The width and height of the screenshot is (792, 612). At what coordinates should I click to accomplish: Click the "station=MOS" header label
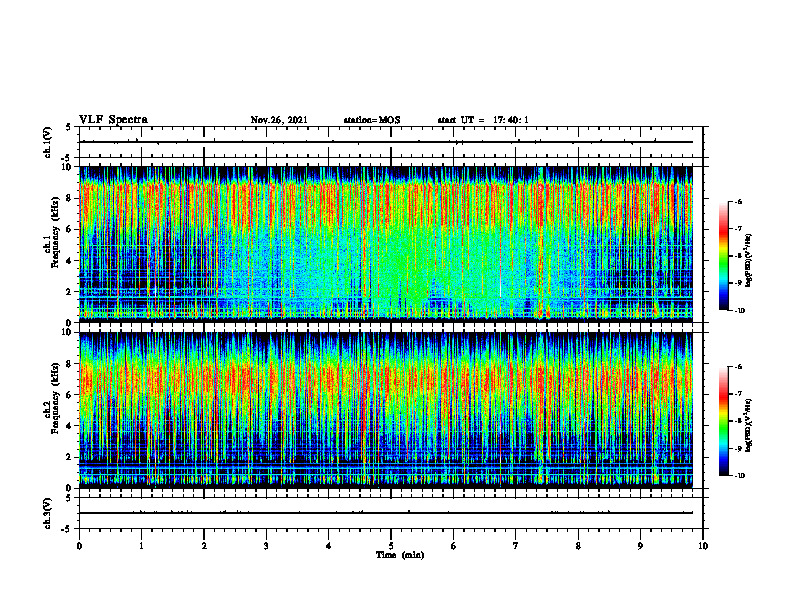point(372,120)
